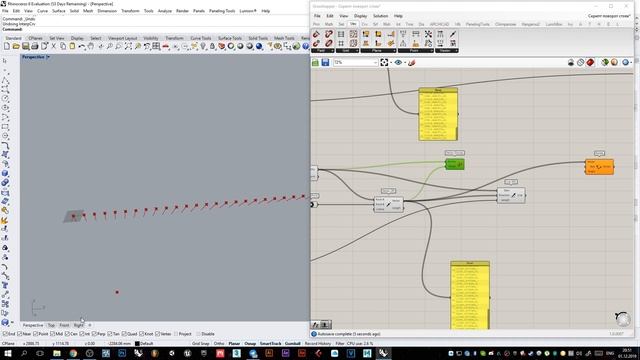
Task: Open the Rhino Surface menu
Action: coord(58,11)
